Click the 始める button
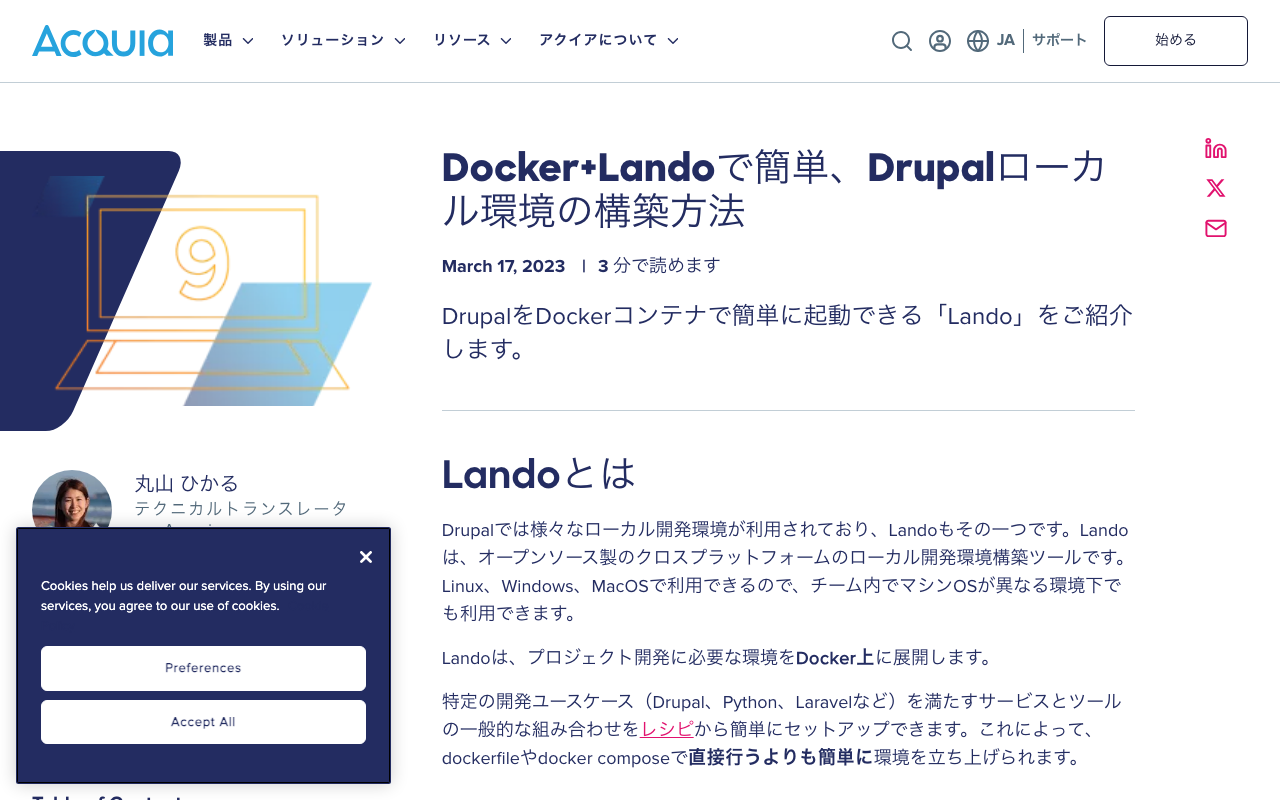Image resolution: width=1280 pixels, height=800 pixels. coord(1175,41)
